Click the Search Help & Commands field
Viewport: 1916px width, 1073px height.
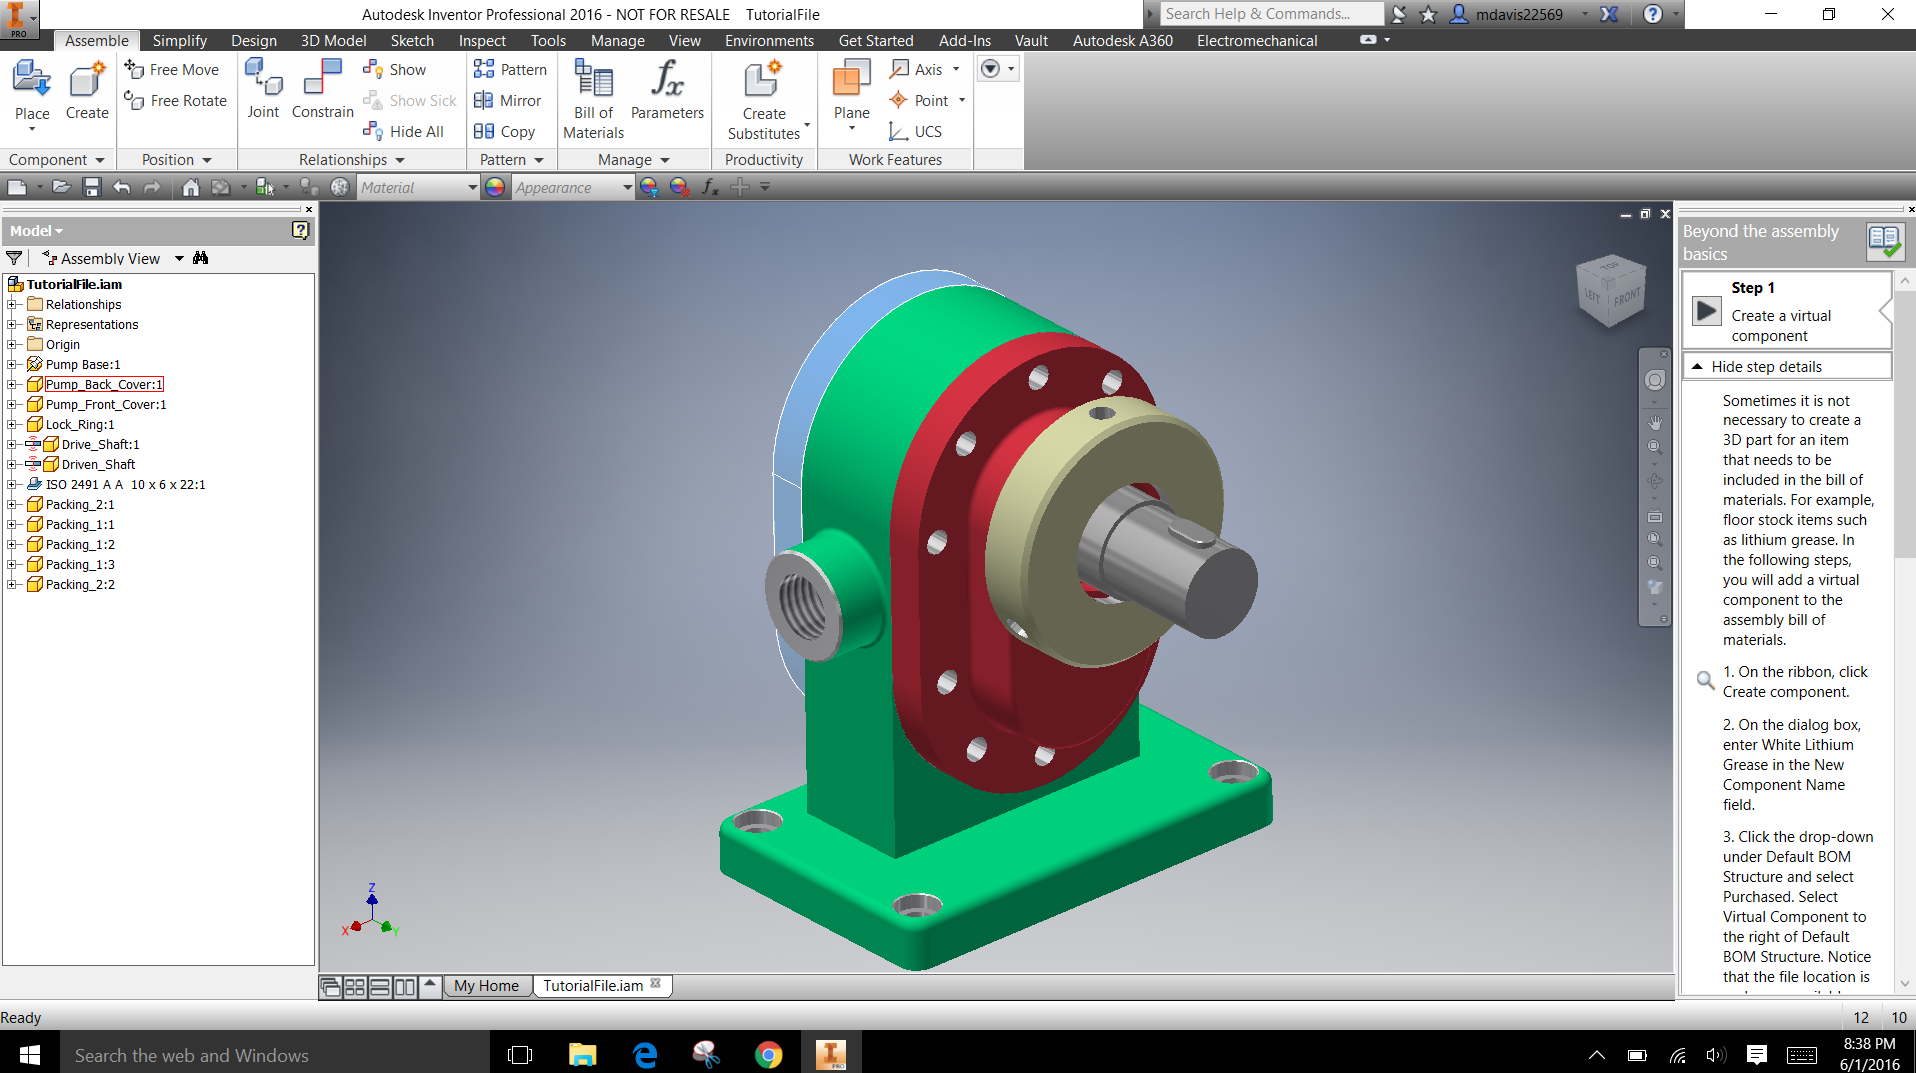pos(1270,13)
